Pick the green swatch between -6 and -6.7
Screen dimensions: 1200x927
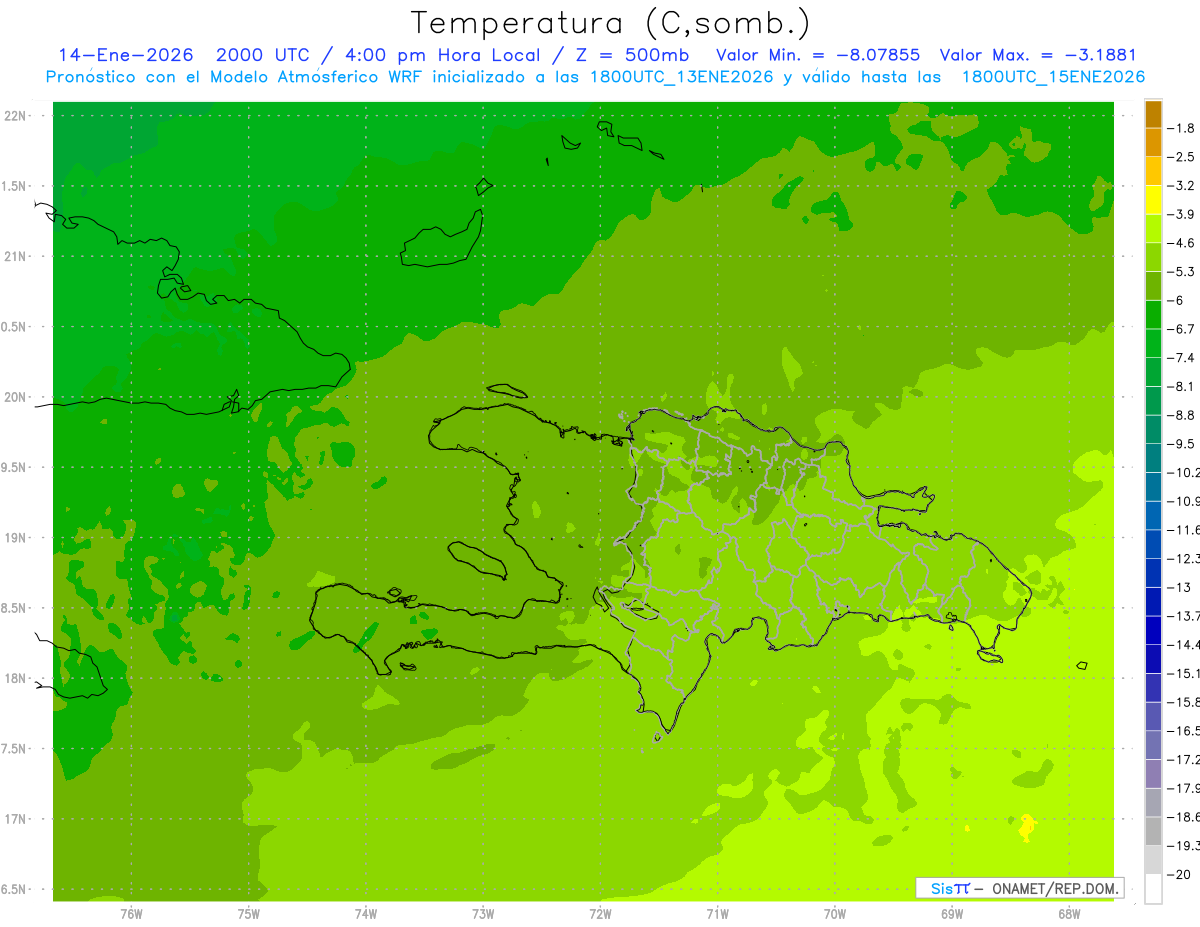click(1153, 315)
